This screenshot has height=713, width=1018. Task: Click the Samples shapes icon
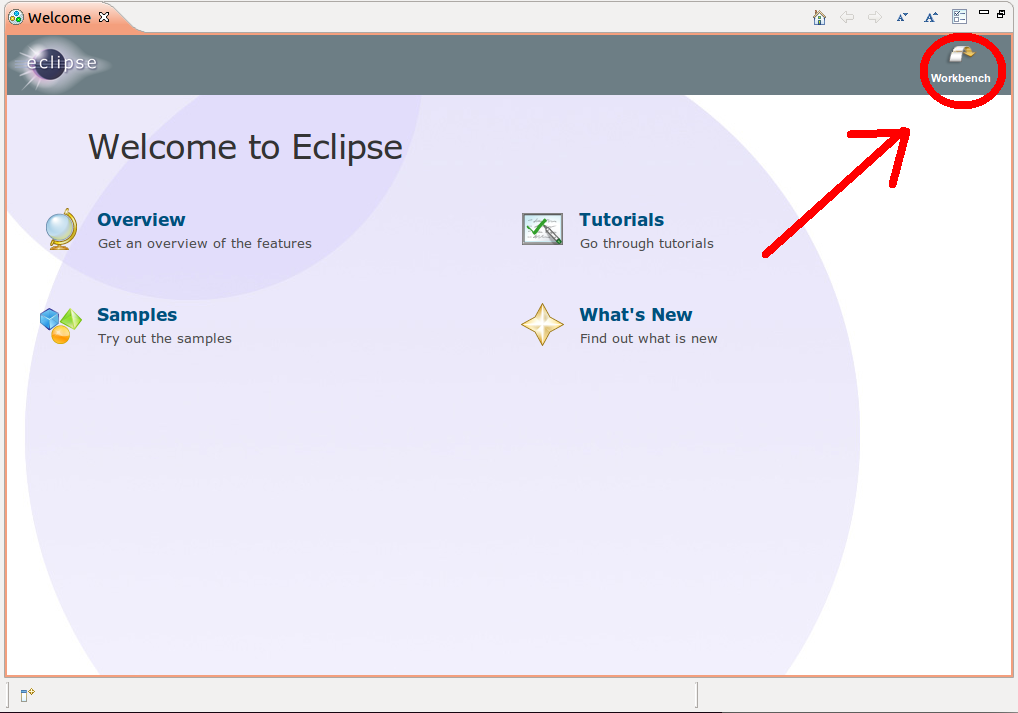point(60,325)
